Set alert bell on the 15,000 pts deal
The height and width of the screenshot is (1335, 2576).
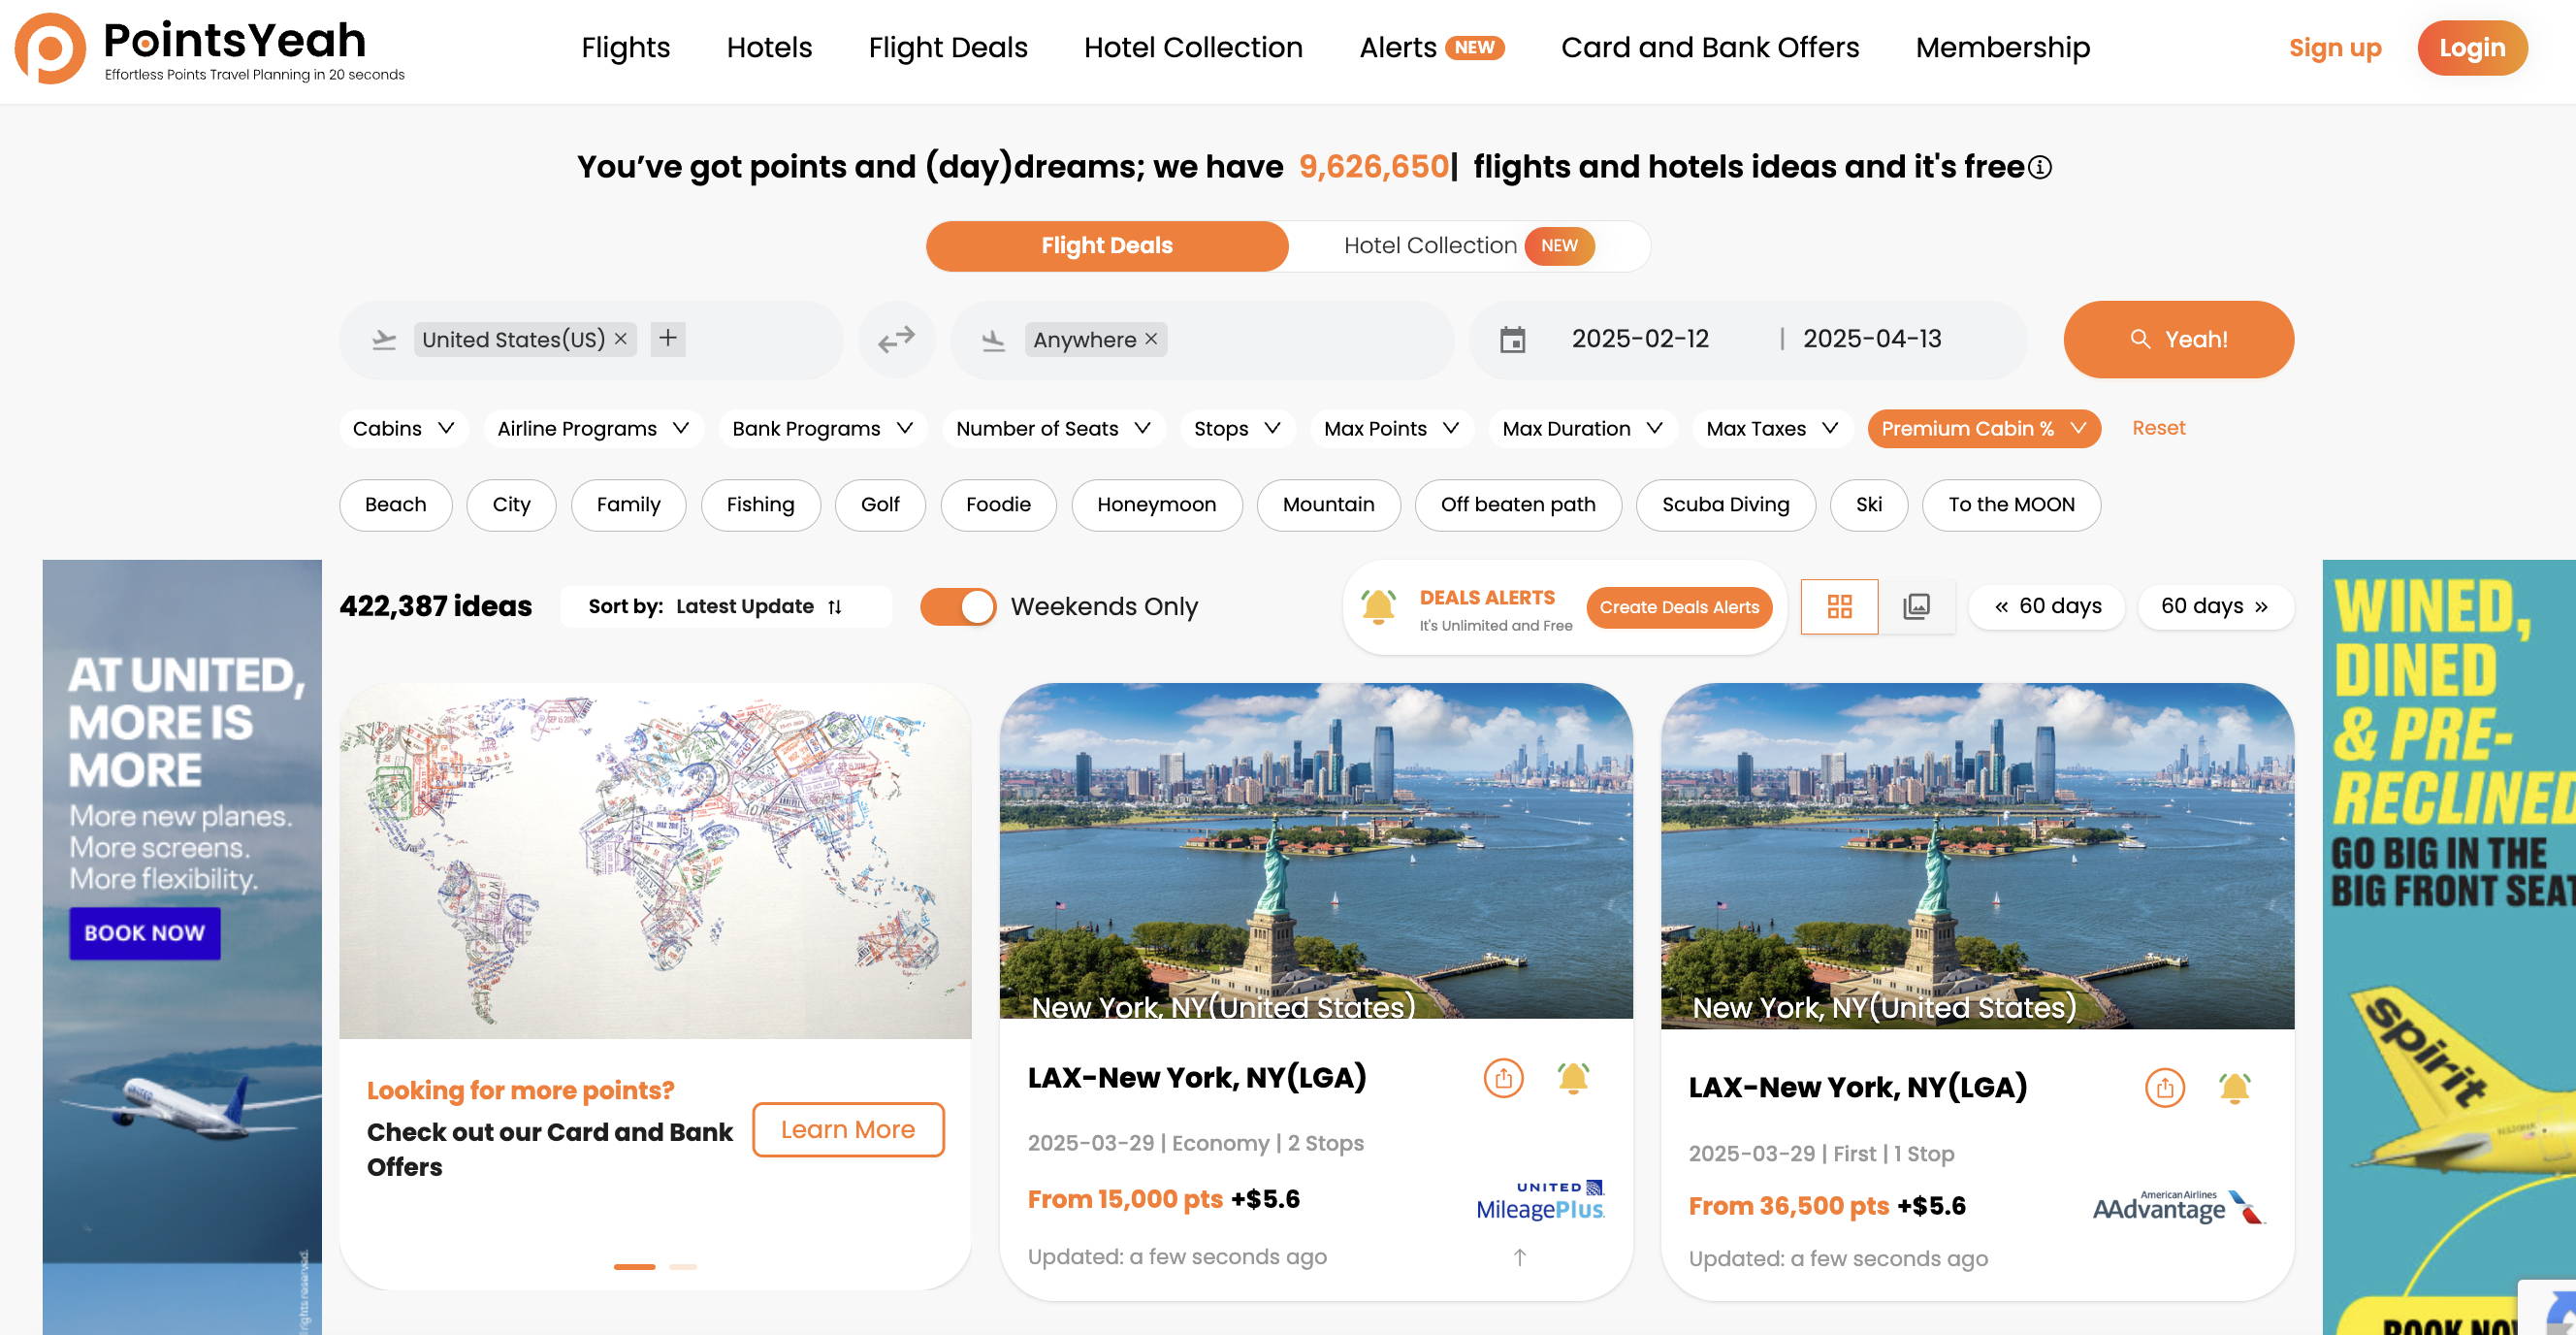pos(1573,1078)
